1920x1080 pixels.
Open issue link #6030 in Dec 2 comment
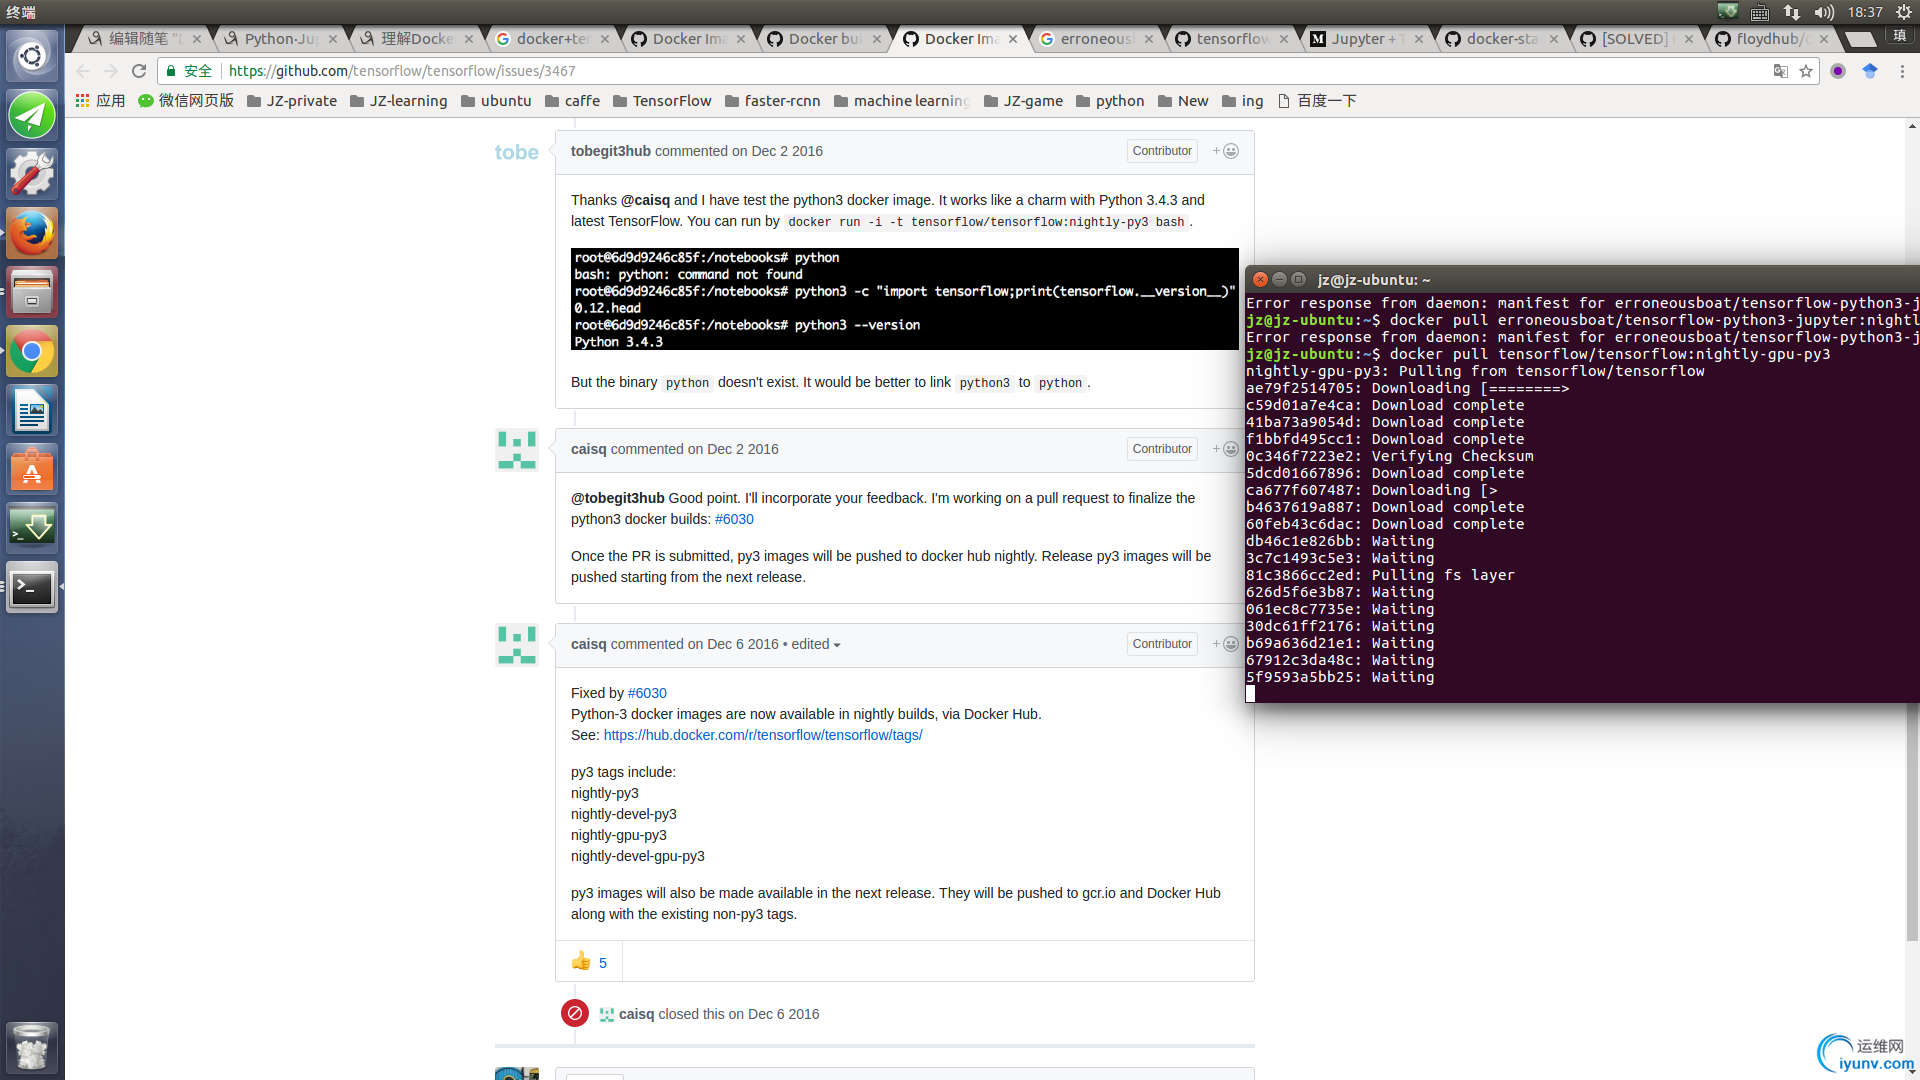[x=734, y=519]
